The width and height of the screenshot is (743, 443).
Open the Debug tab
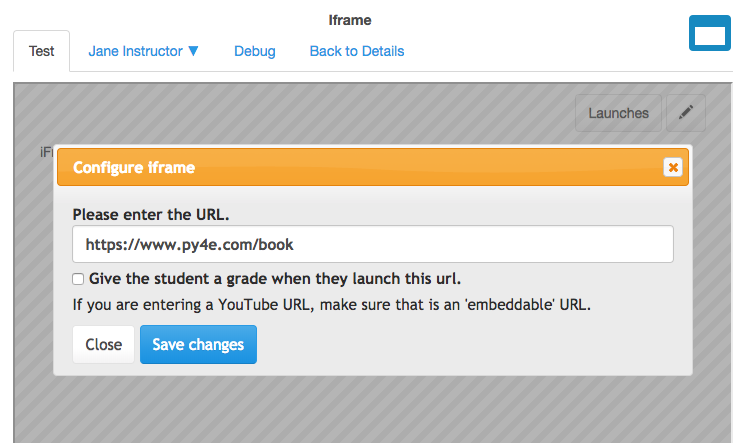[254, 51]
